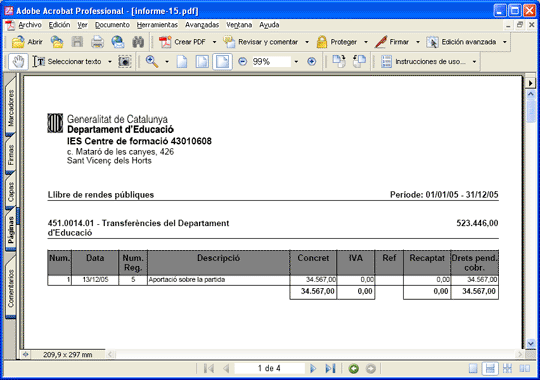The width and height of the screenshot is (540, 380).
Task: Click the minus zoom out button
Action: (242, 62)
